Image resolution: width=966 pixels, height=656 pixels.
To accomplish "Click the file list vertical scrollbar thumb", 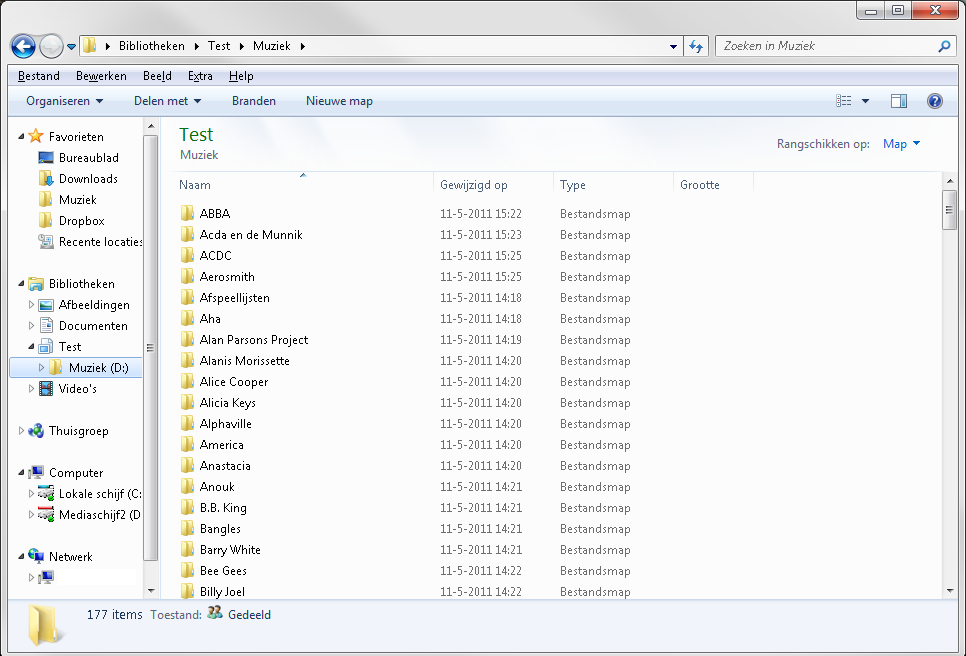I will 949,210.
